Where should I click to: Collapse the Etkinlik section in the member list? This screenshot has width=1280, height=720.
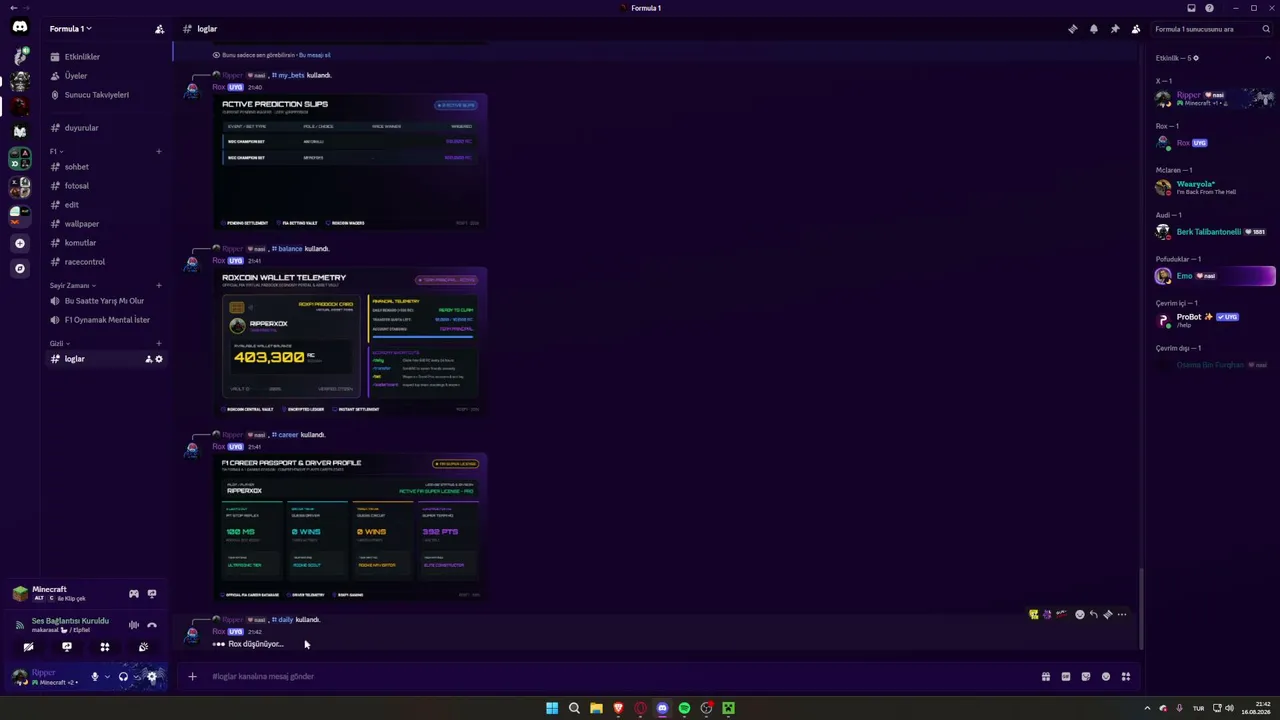(1268, 58)
